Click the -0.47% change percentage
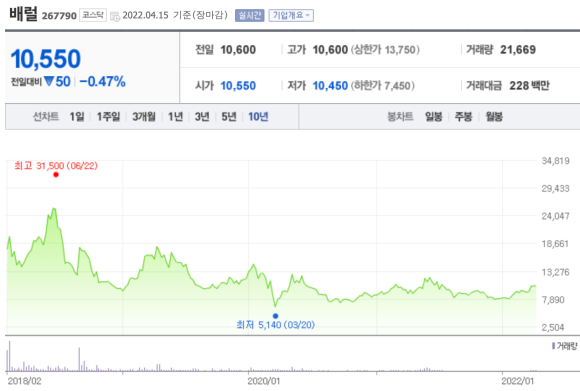 (x=102, y=82)
